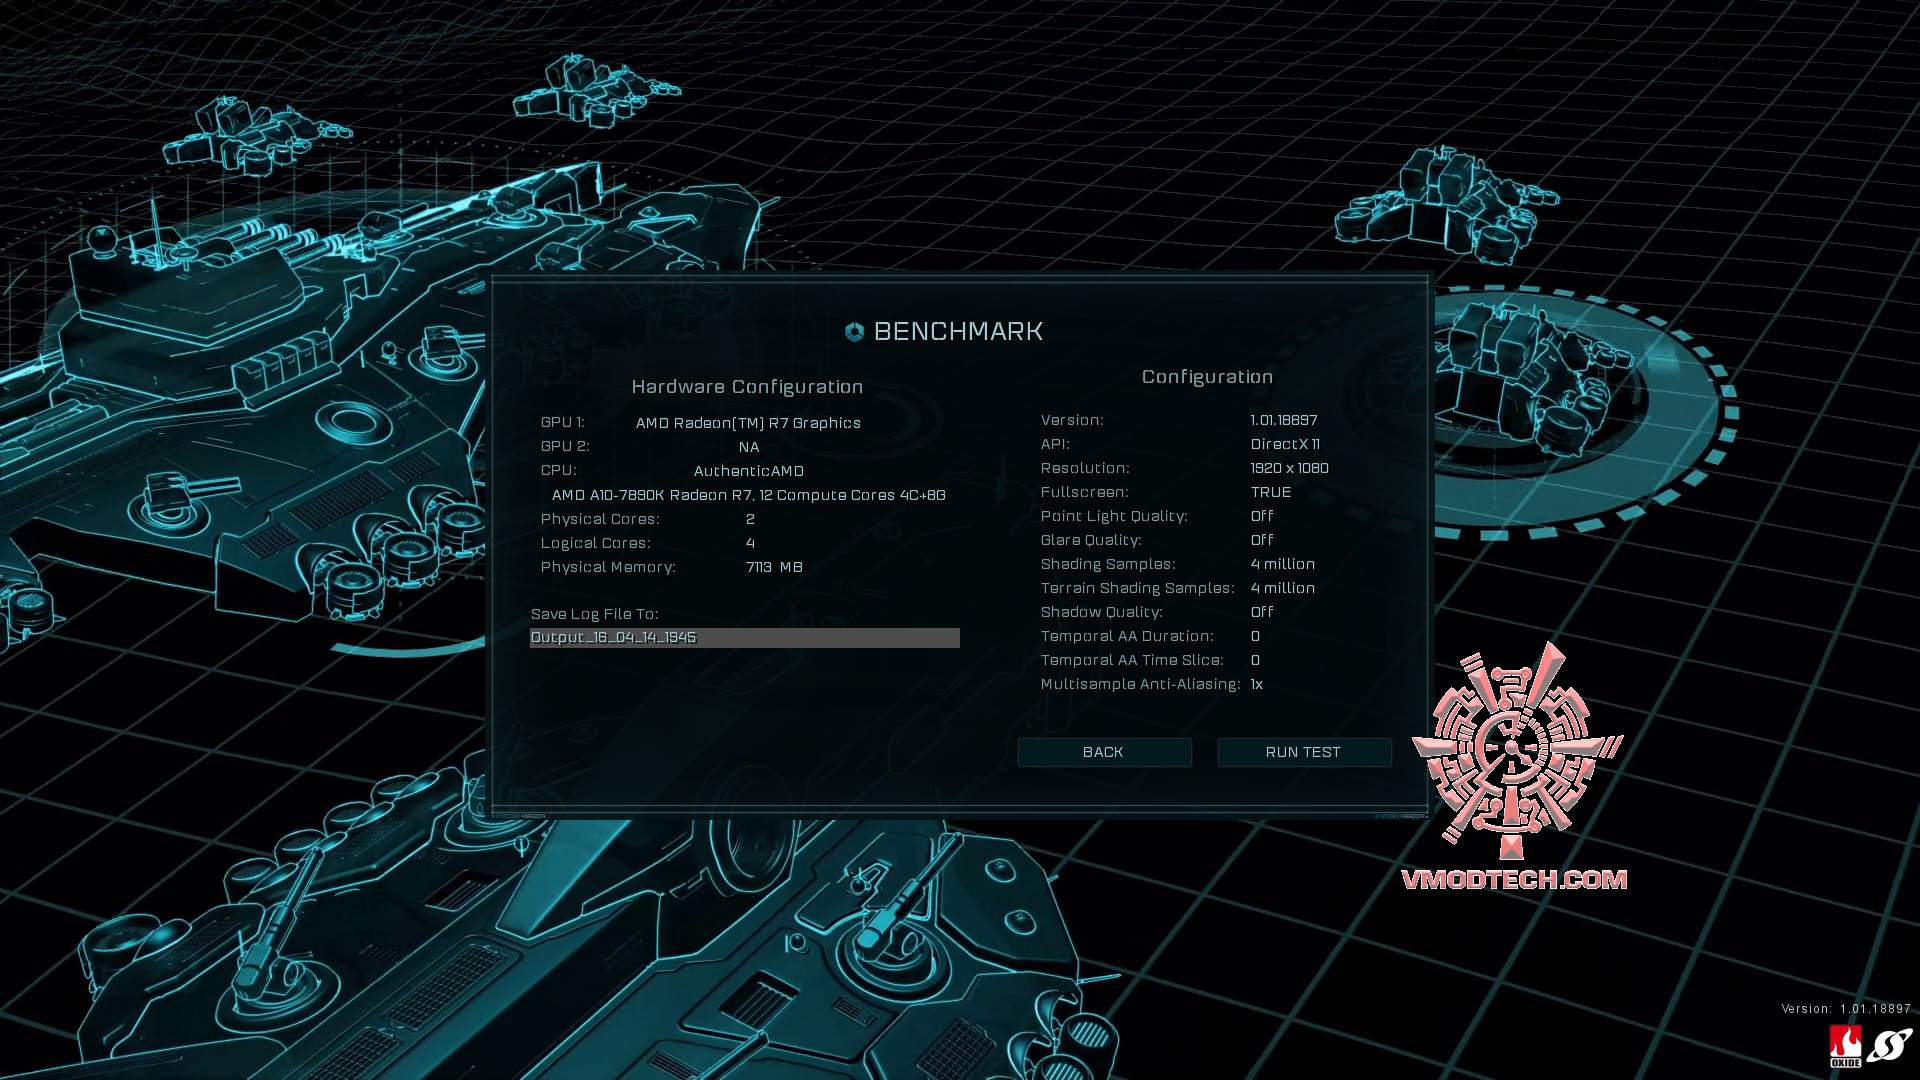Click the 'Configuration' heading on the right
Image resolution: width=1920 pixels, height=1080 pixels.
(1207, 377)
